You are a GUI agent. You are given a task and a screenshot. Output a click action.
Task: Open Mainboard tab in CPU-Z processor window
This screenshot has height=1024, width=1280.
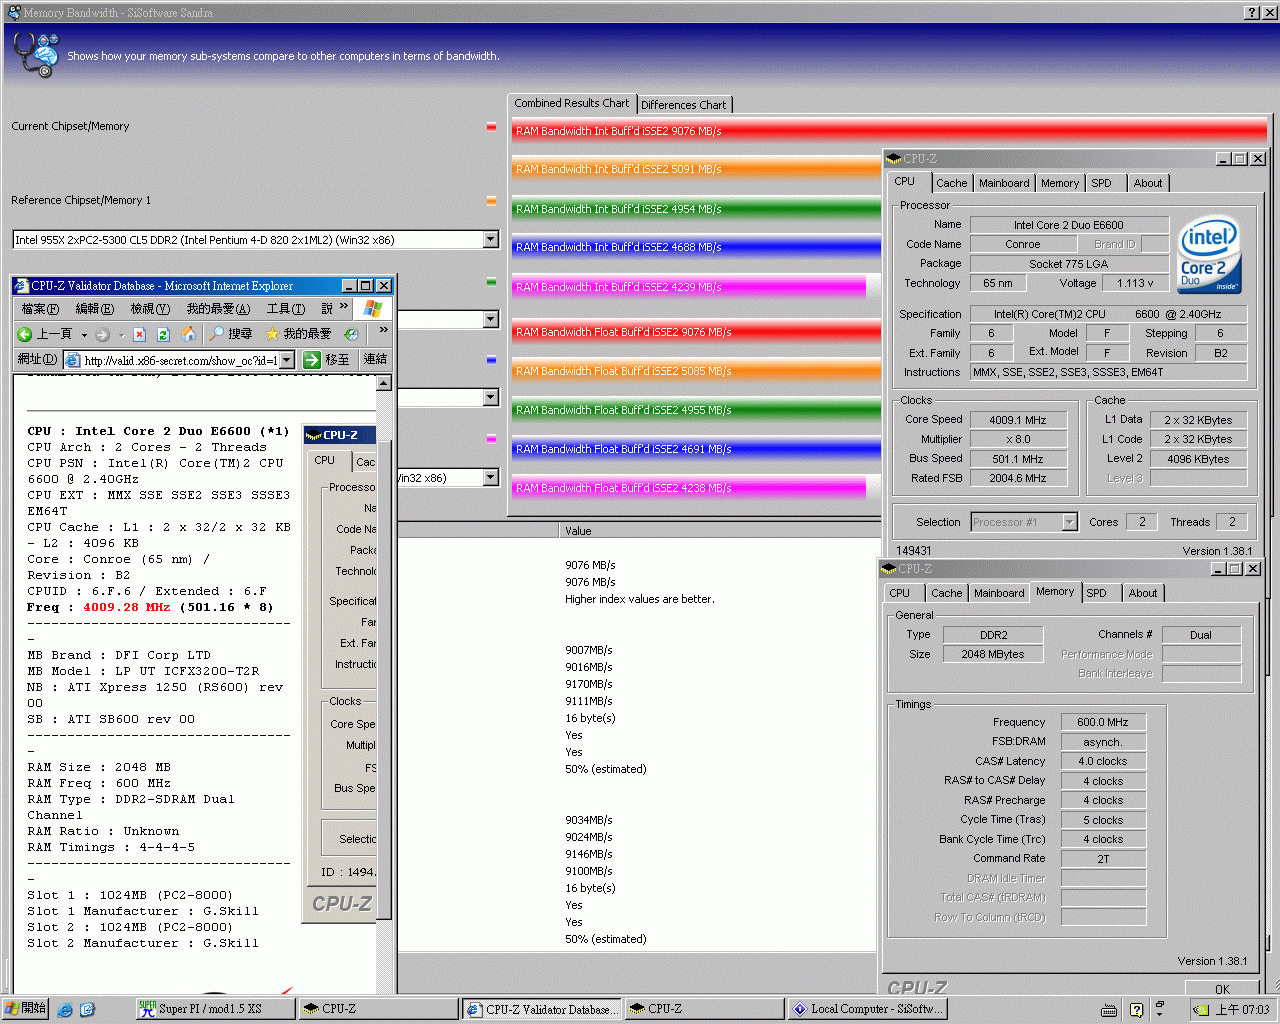(x=1004, y=183)
